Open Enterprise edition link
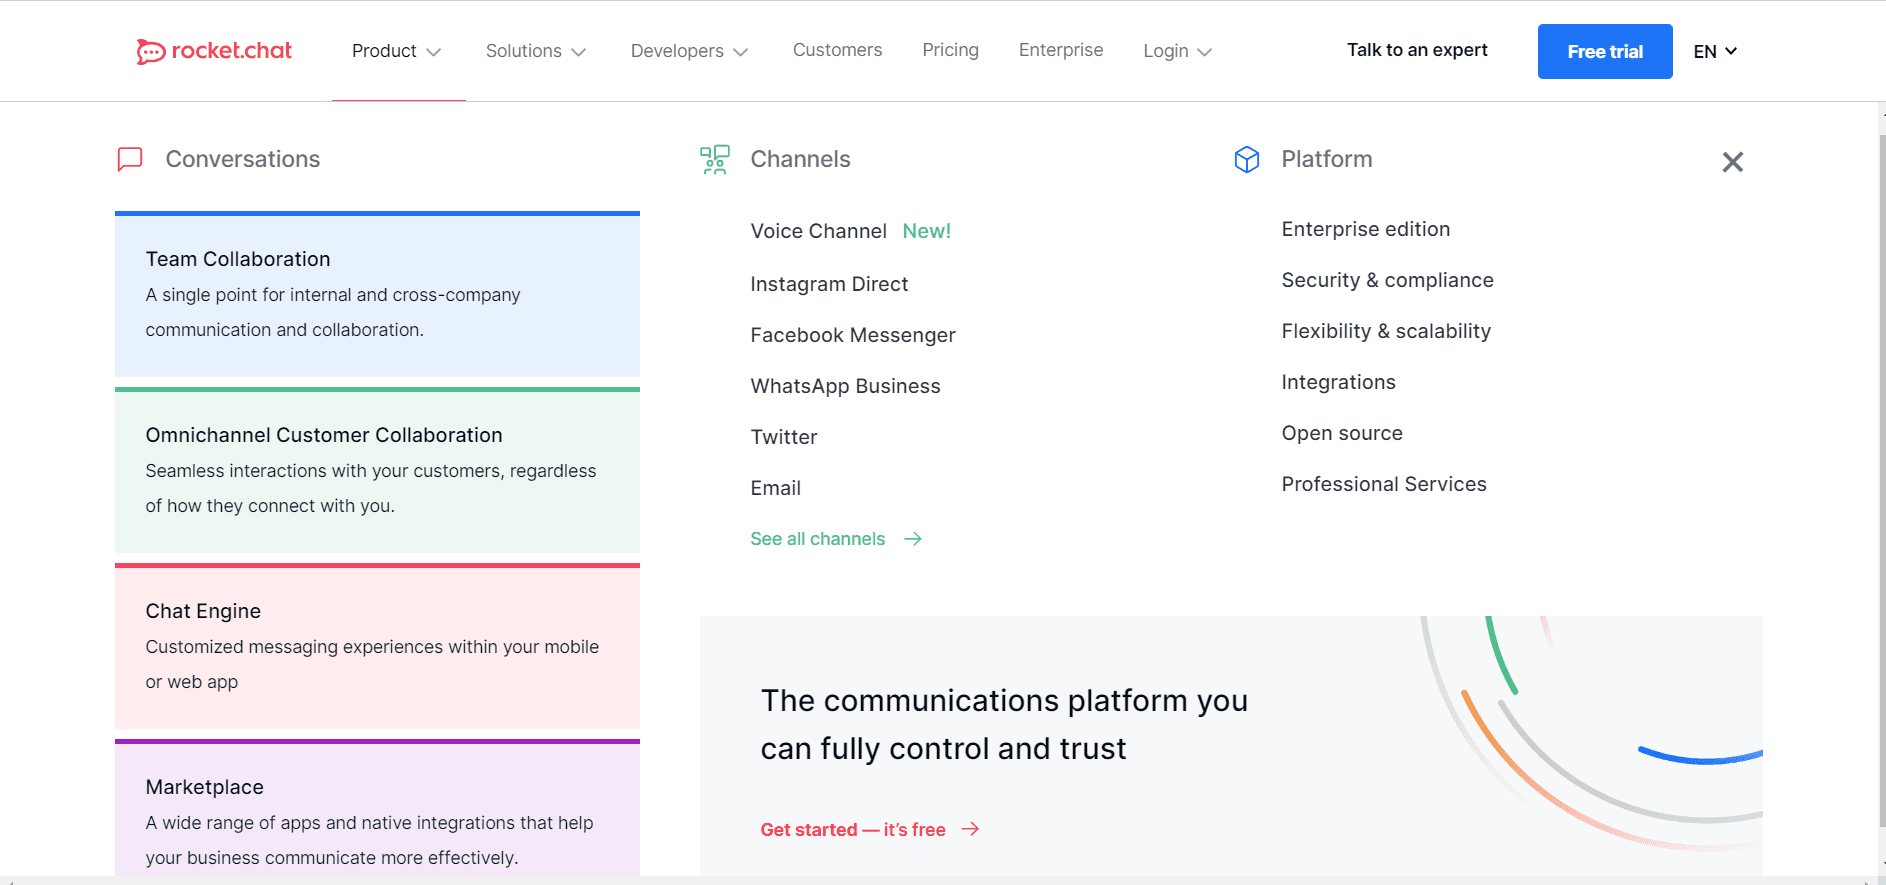This screenshot has width=1886, height=885. pyautogui.click(x=1366, y=229)
